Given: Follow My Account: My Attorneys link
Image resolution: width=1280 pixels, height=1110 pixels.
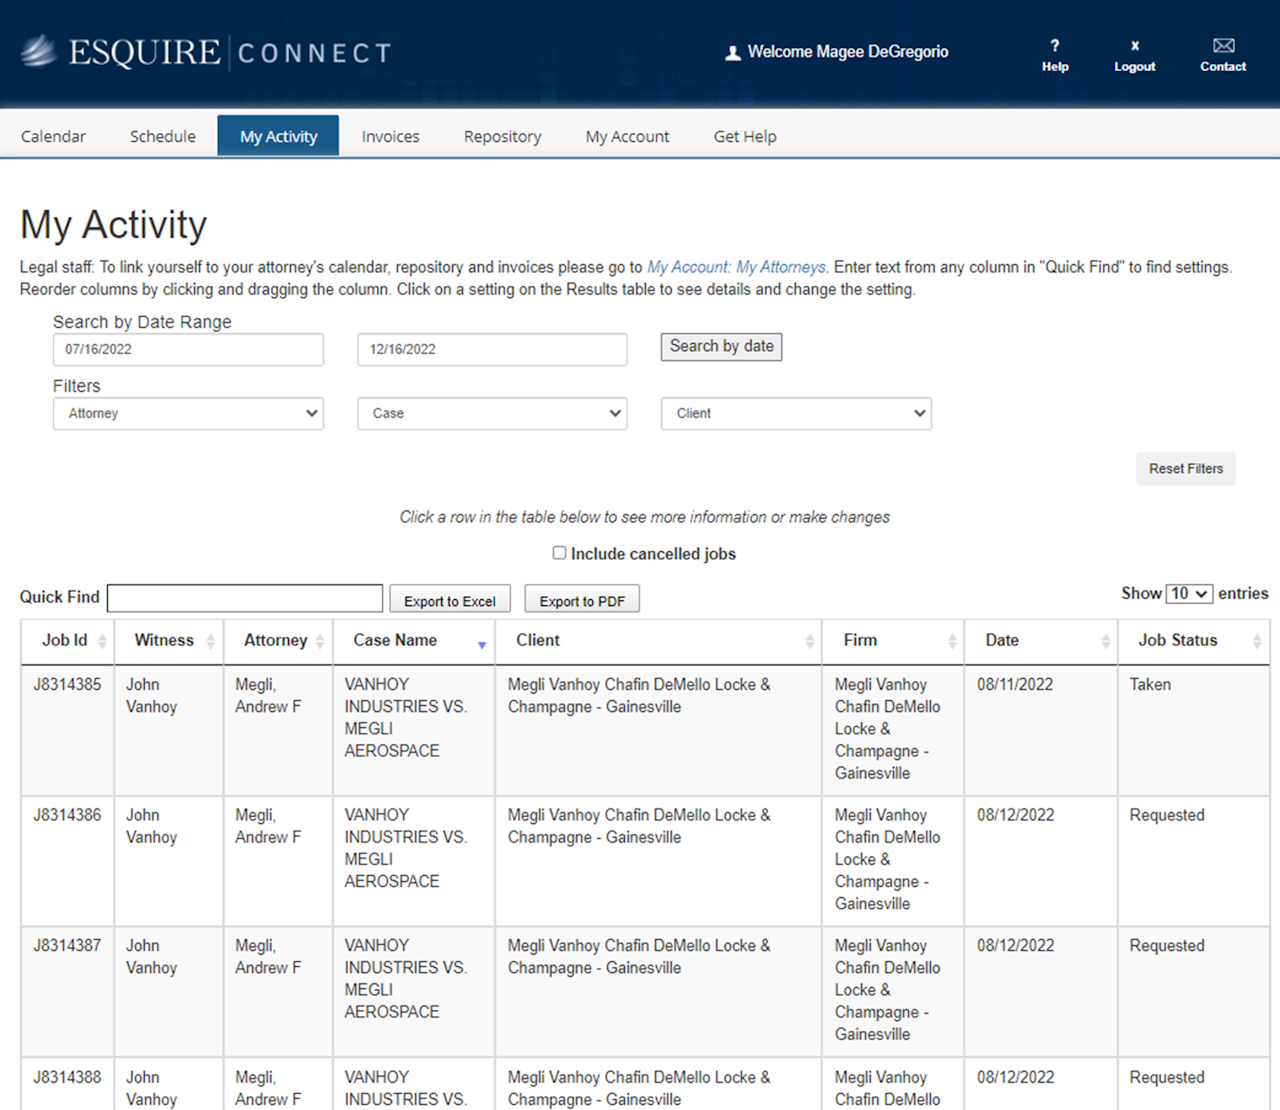Looking at the screenshot, I should point(736,267).
